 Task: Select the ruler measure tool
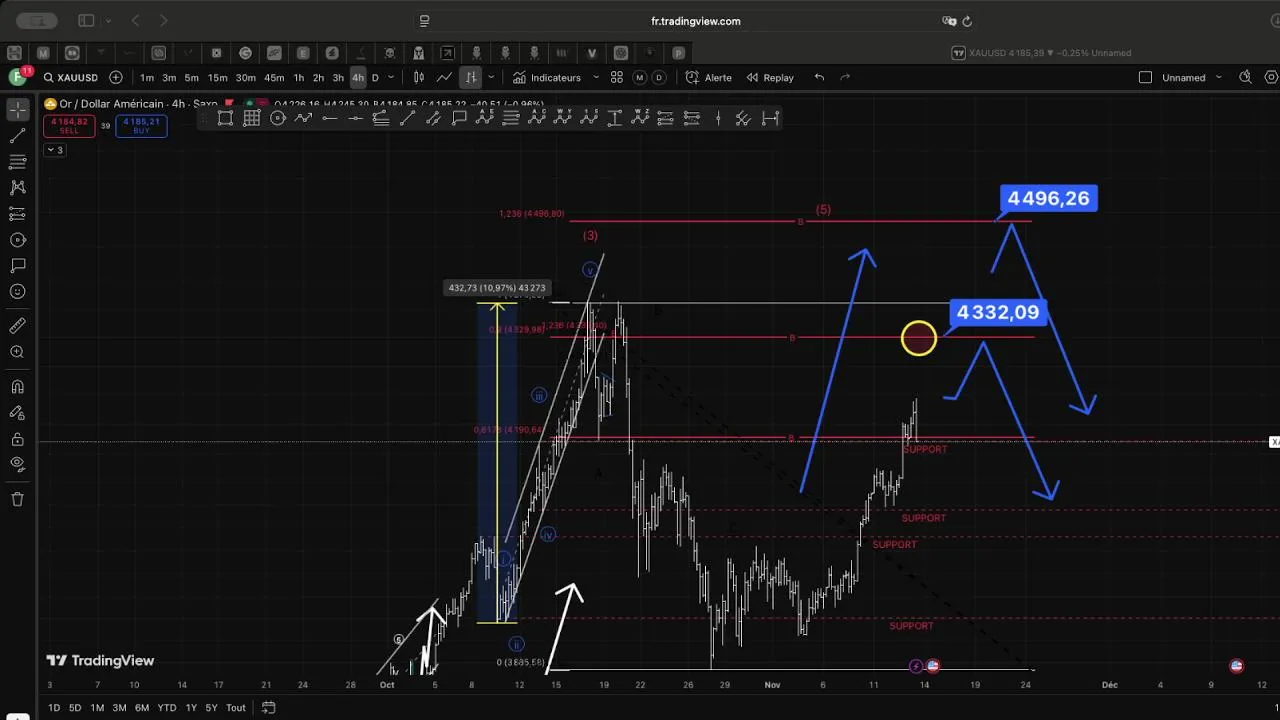point(17,326)
